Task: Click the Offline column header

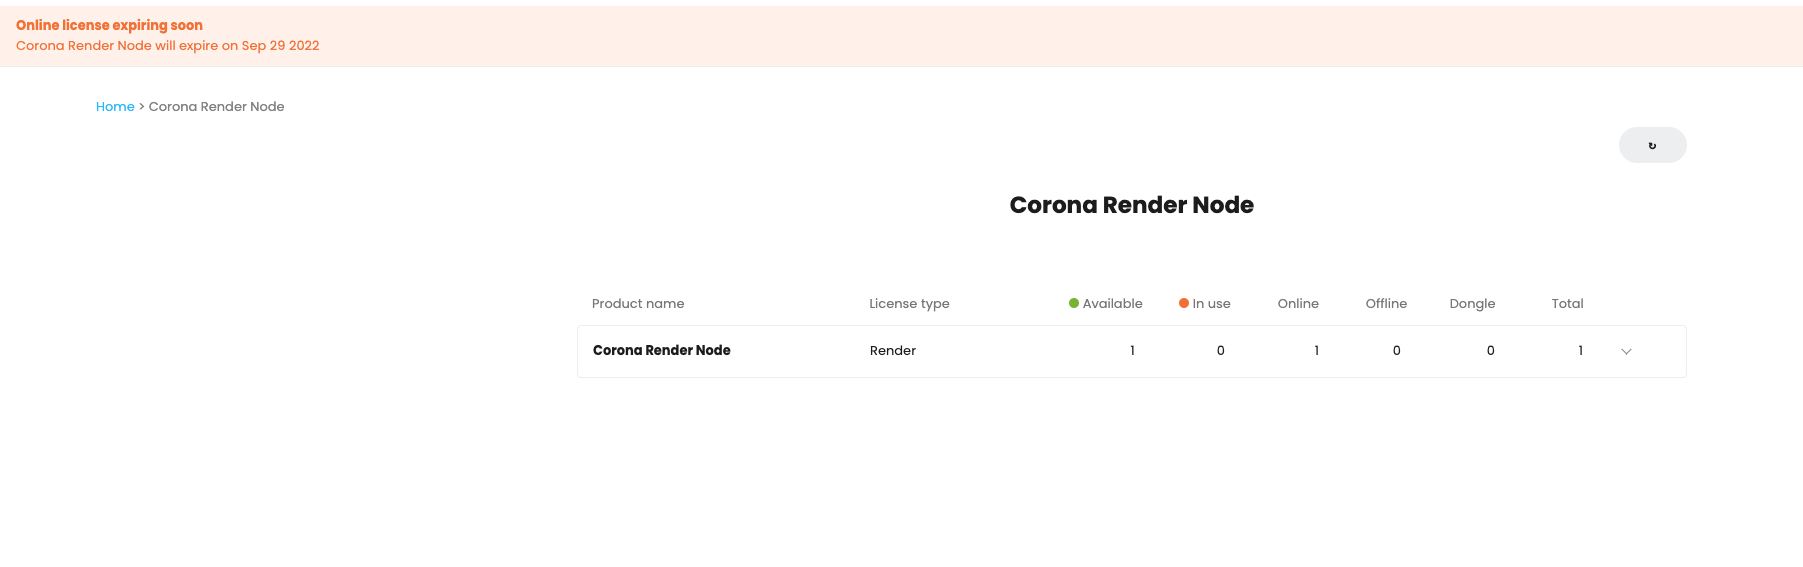Action: tap(1386, 303)
